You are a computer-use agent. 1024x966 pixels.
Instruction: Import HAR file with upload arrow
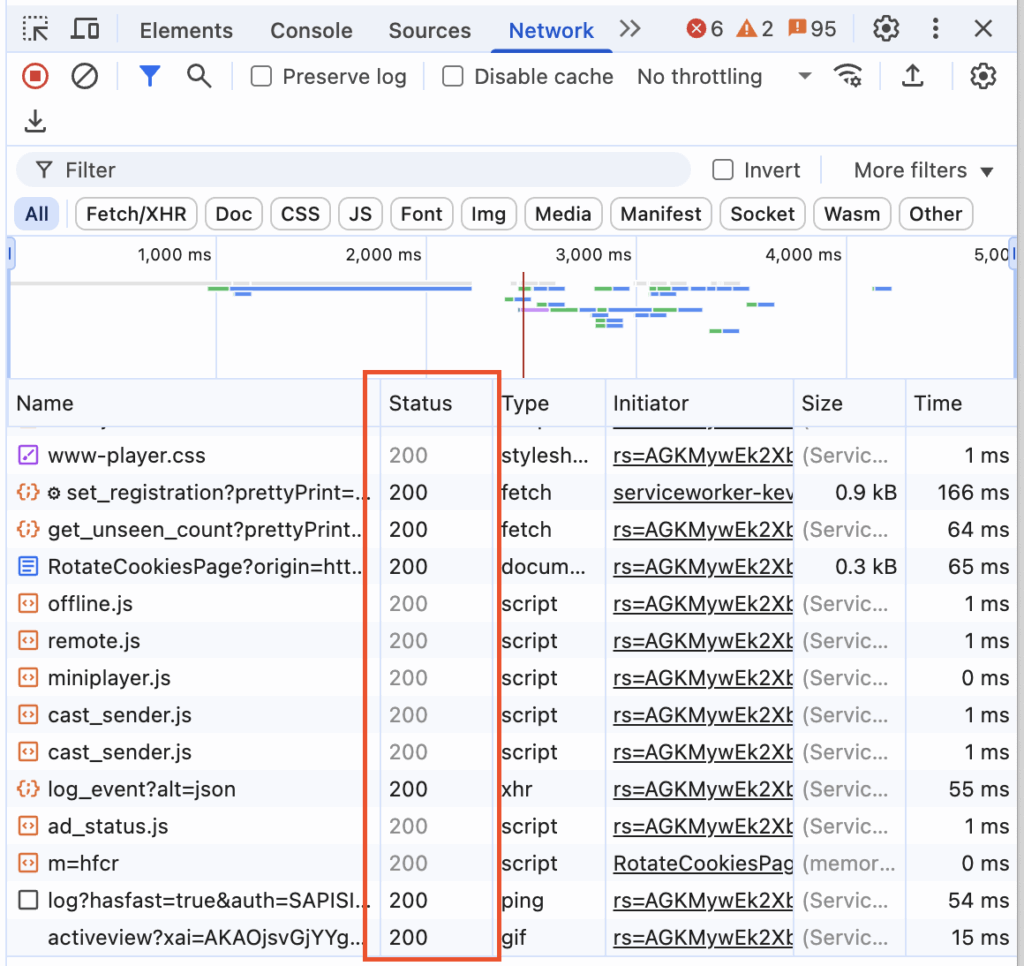(x=913, y=76)
